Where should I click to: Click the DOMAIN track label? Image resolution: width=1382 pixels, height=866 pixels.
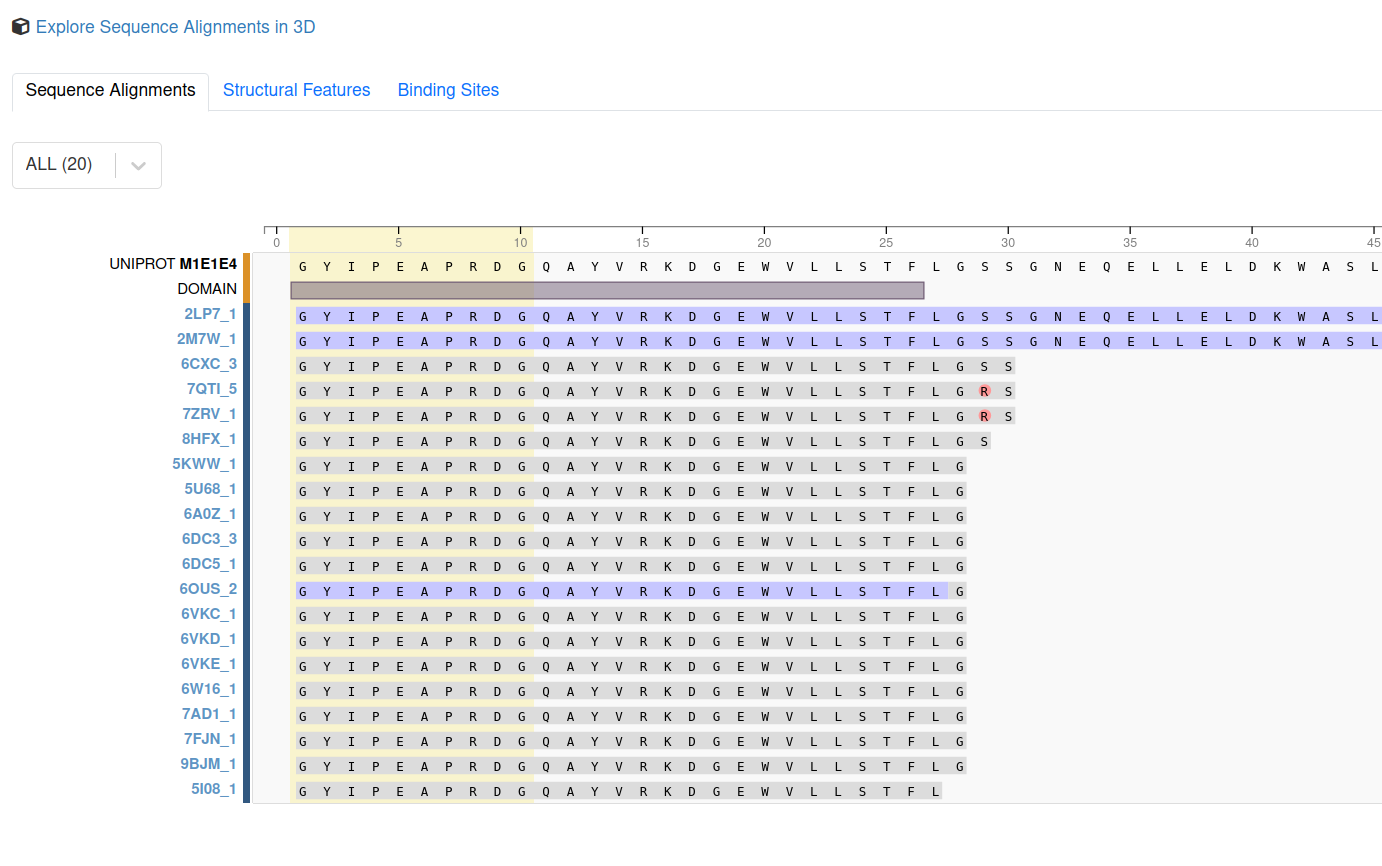point(207,289)
